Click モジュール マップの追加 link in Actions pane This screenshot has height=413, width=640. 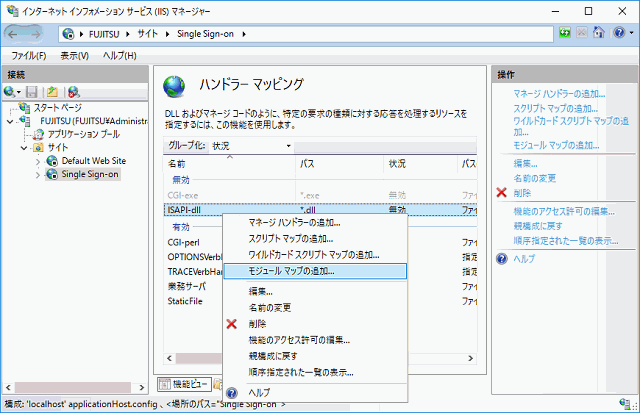point(556,145)
